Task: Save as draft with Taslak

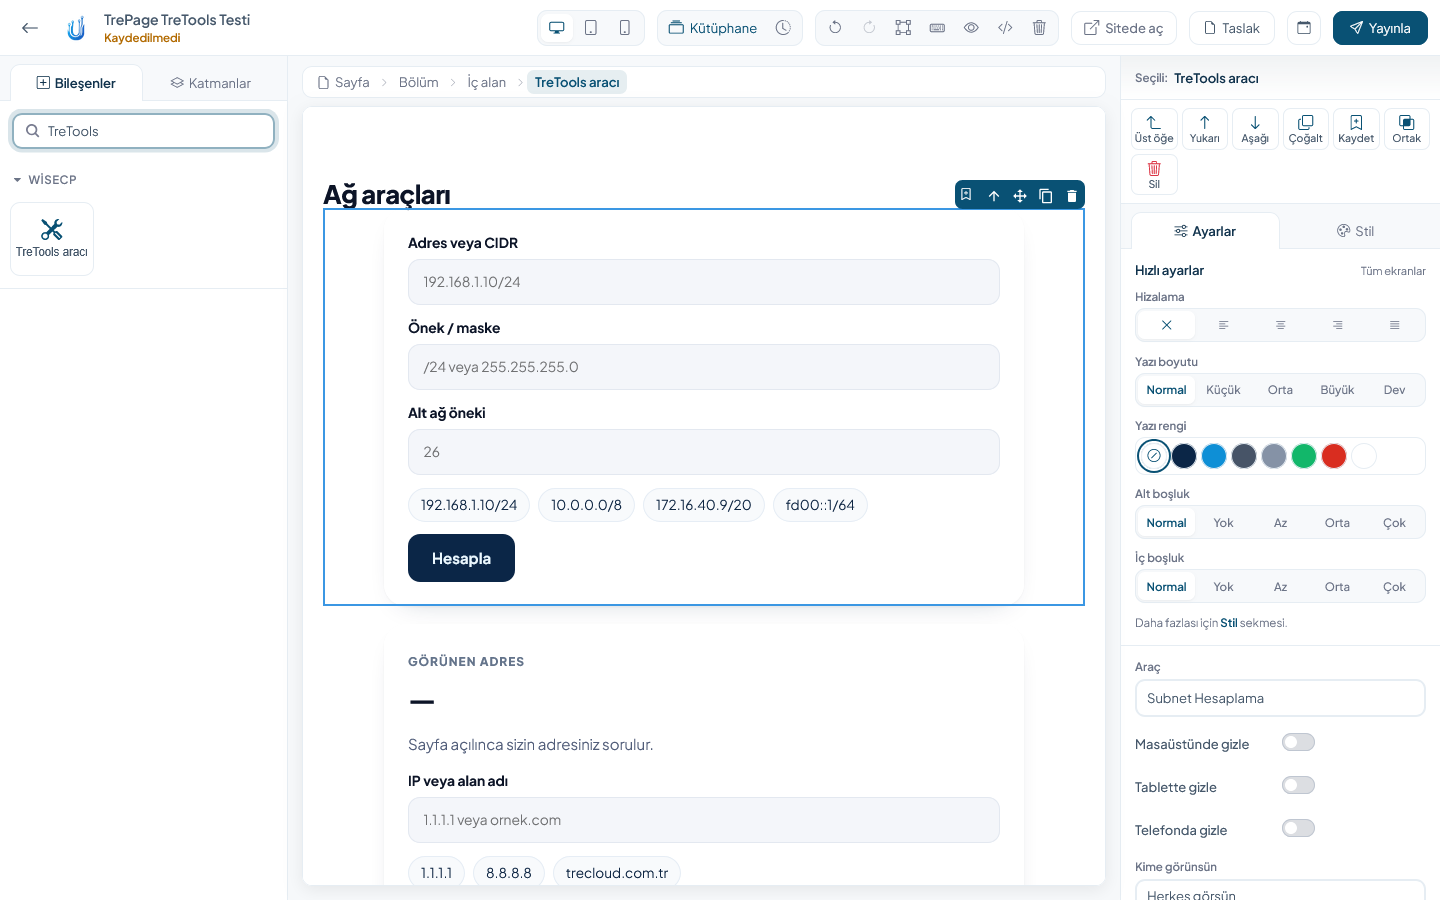Action: 1232,28
